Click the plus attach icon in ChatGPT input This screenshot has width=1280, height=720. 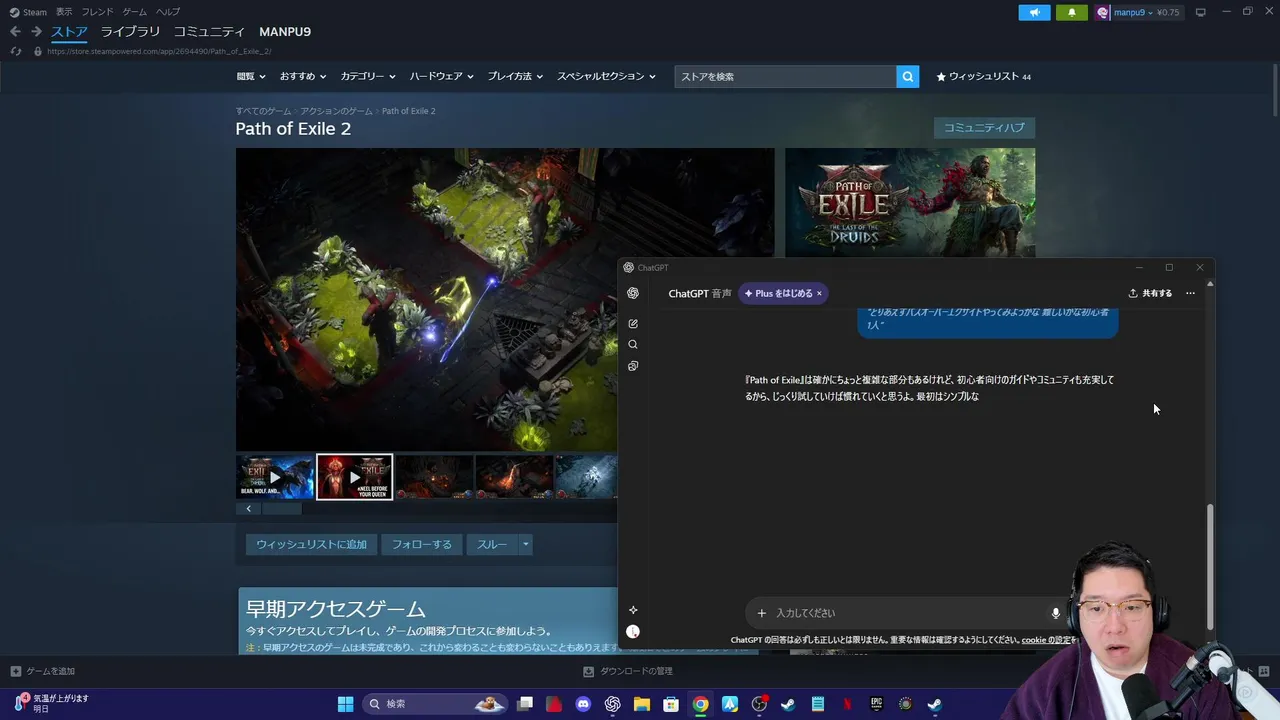point(762,613)
